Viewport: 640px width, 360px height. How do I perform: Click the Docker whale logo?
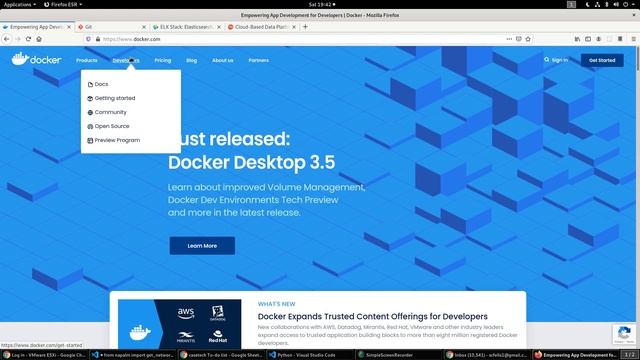click(36, 59)
